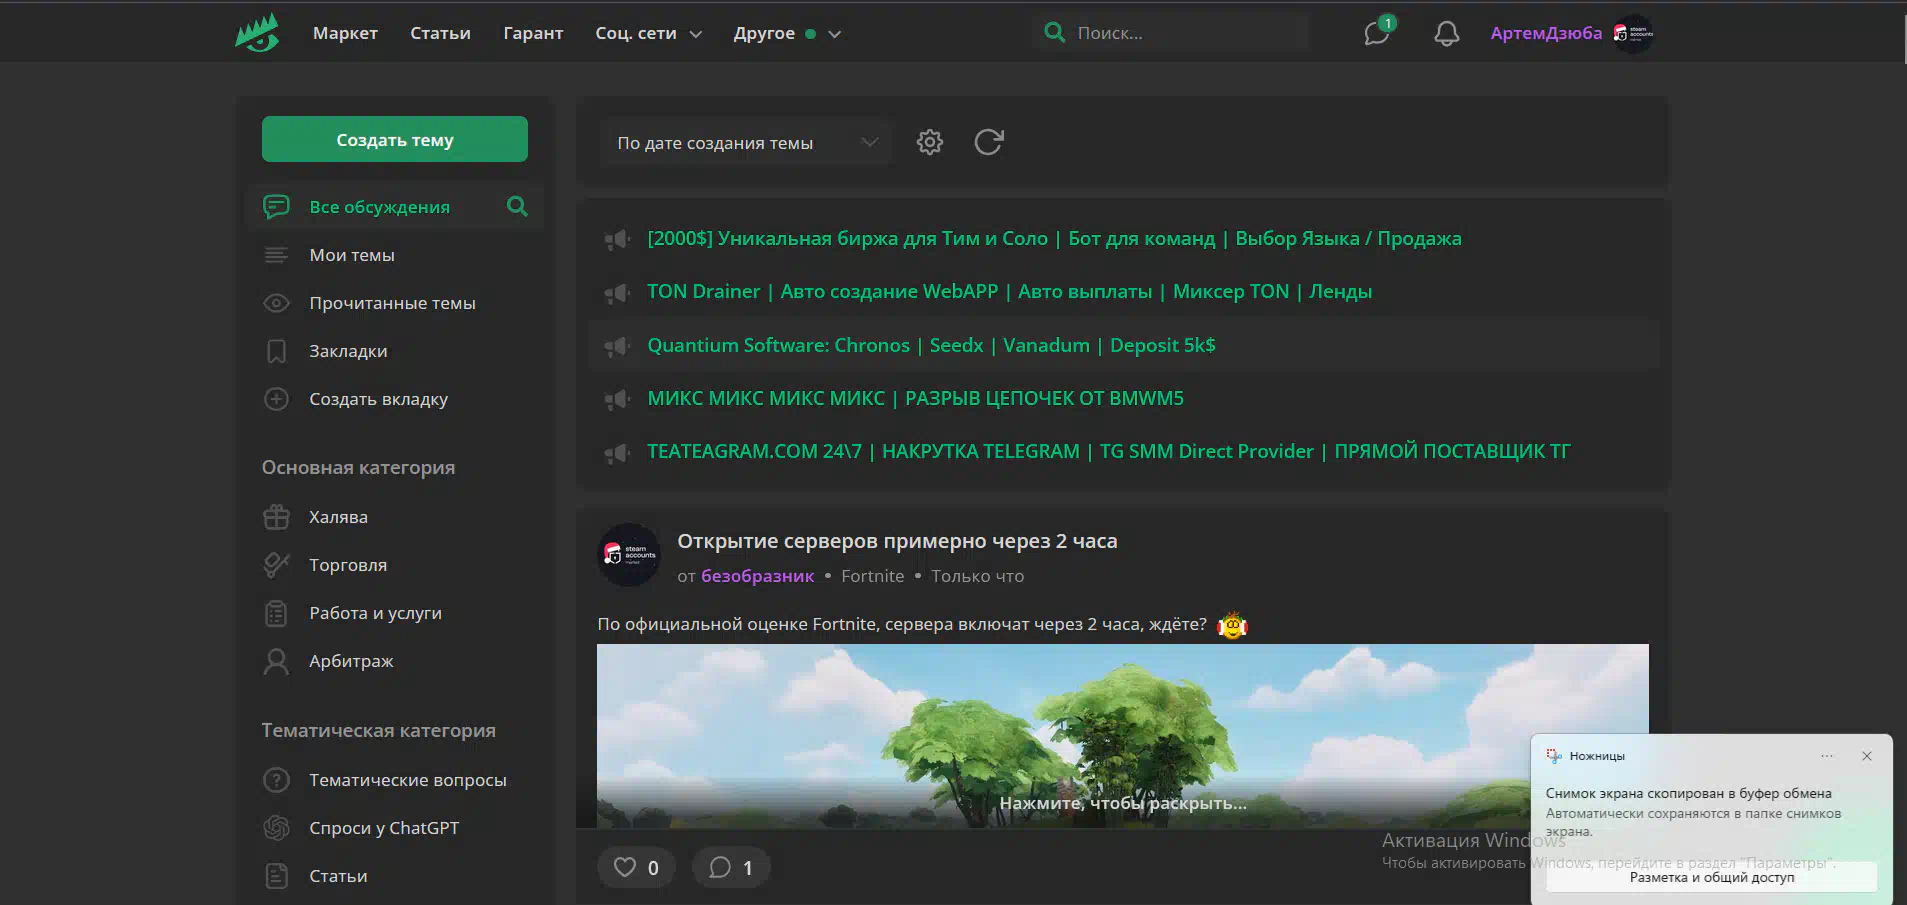Open 'Закладки' in the sidebar
Viewport: 1907px width, 905px height.
point(348,351)
